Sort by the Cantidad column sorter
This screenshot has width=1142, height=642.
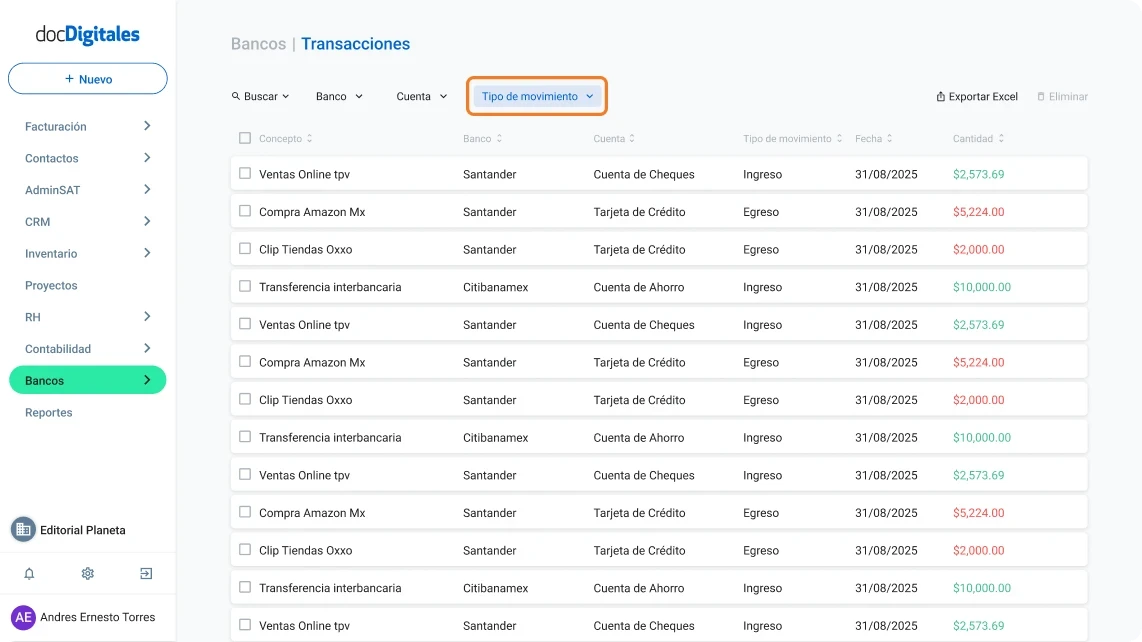[x=1001, y=138]
